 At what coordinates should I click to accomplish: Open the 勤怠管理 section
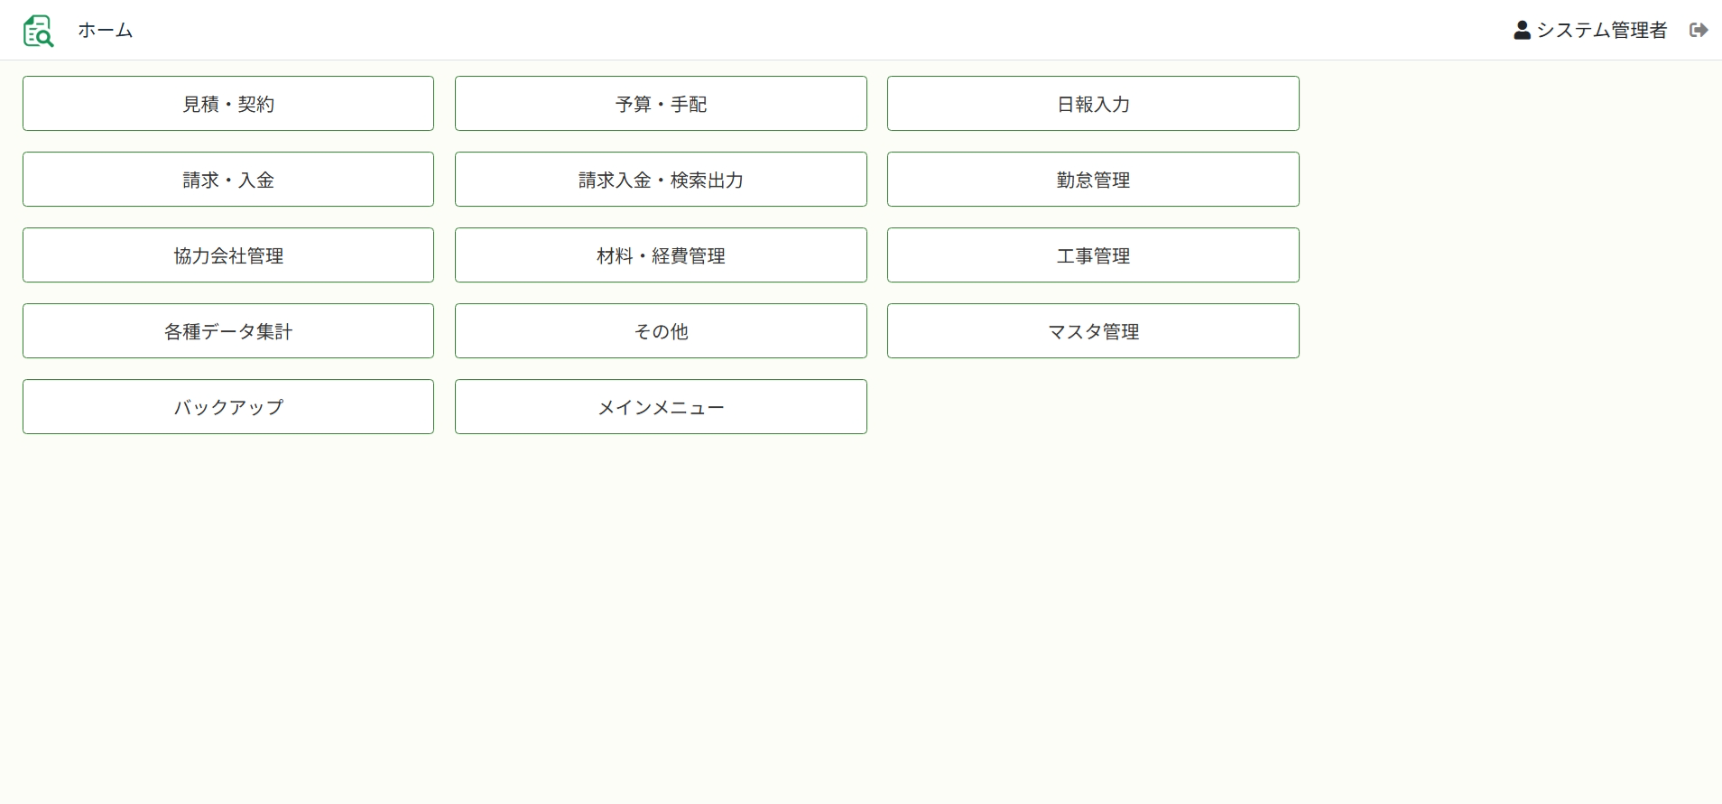point(1092,180)
